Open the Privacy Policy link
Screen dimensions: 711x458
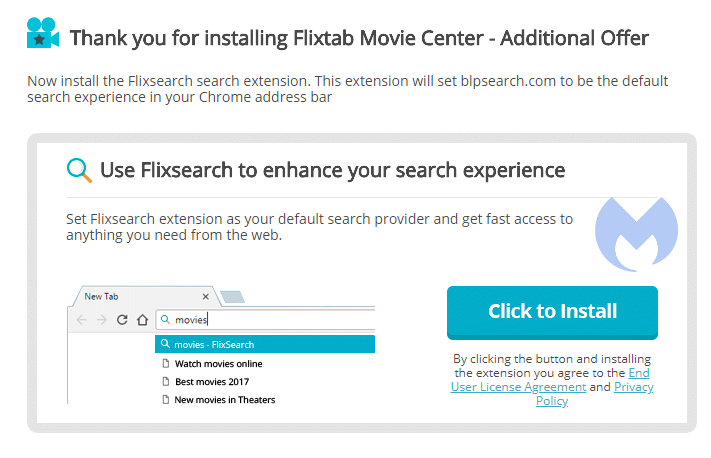pyautogui.click(x=594, y=394)
